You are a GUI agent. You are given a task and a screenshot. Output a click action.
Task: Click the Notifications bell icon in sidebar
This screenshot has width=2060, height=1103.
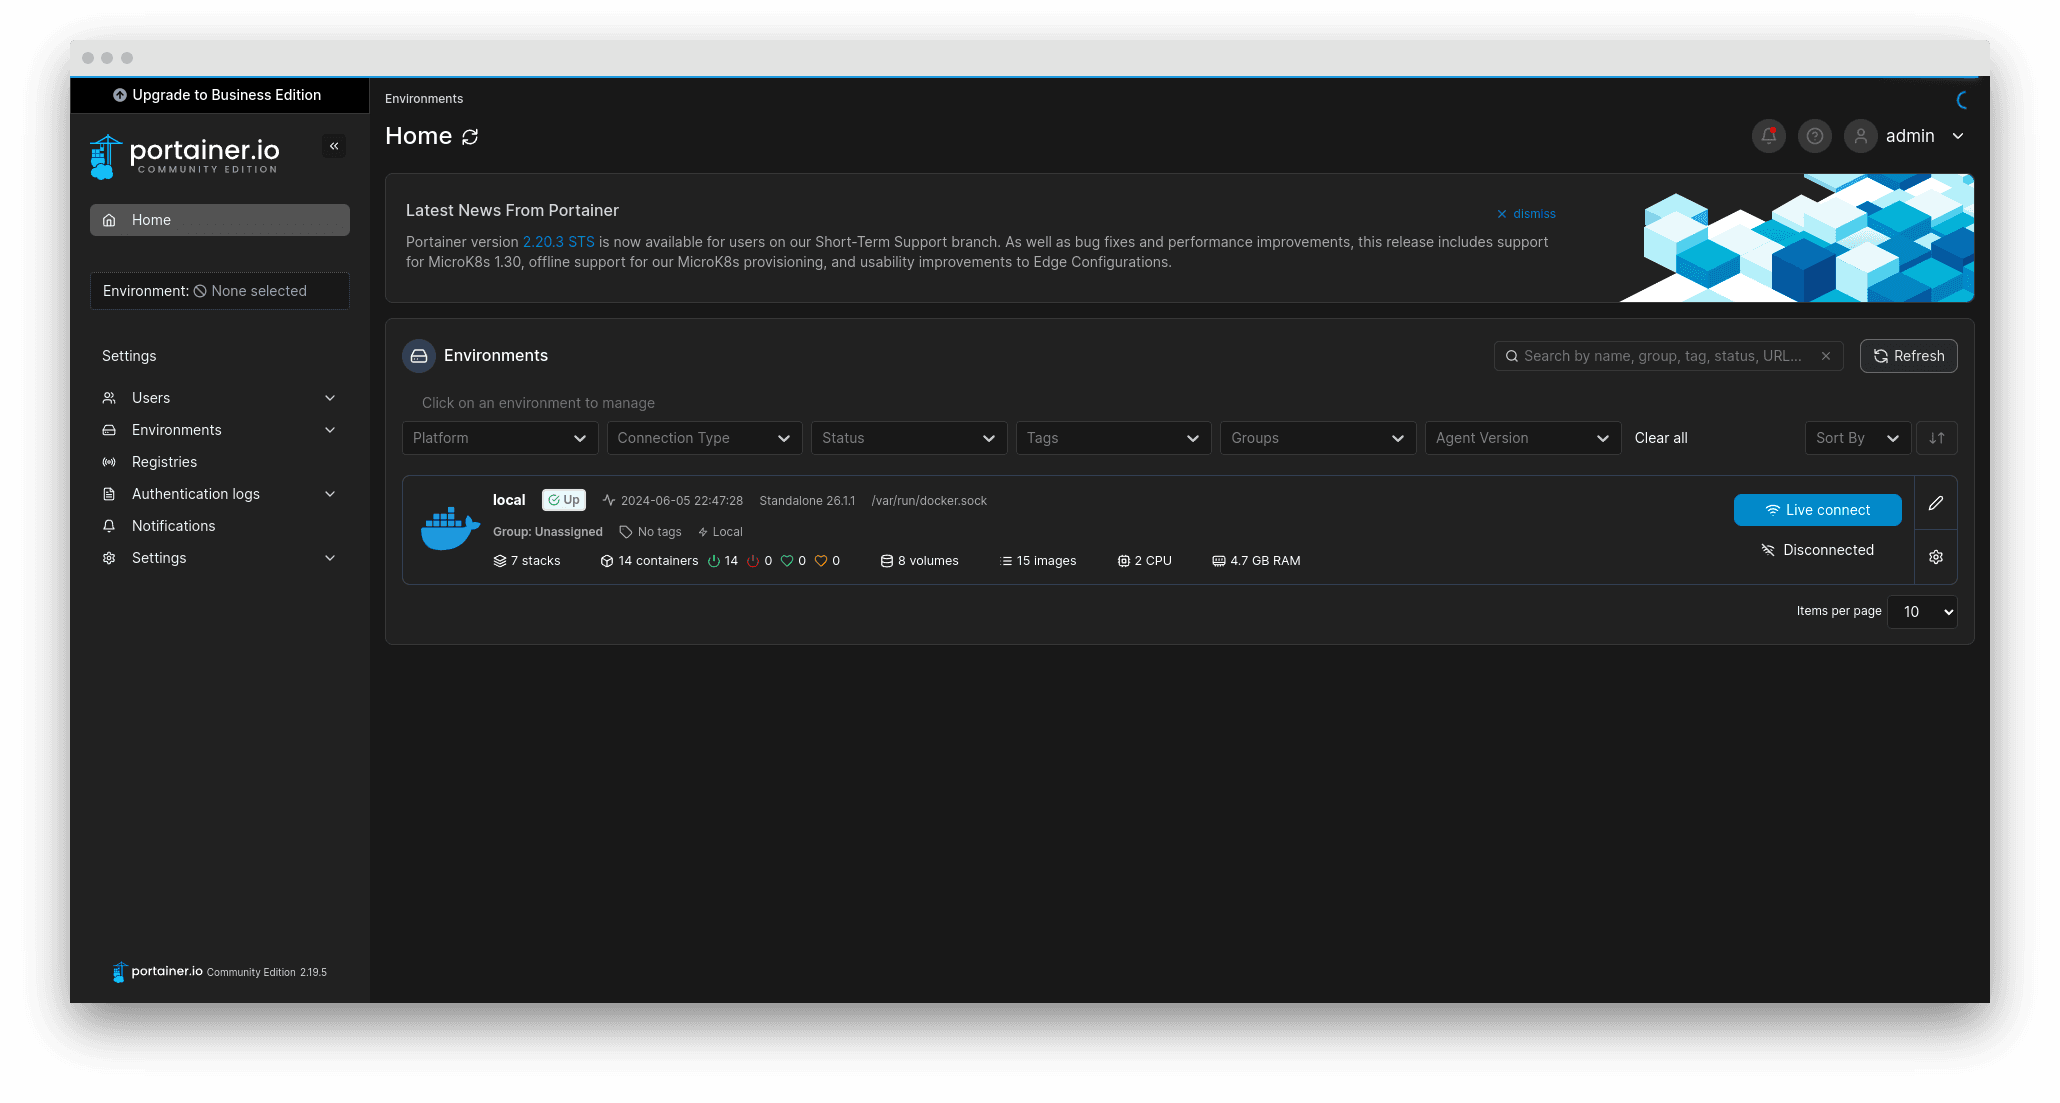pyautogui.click(x=109, y=526)
